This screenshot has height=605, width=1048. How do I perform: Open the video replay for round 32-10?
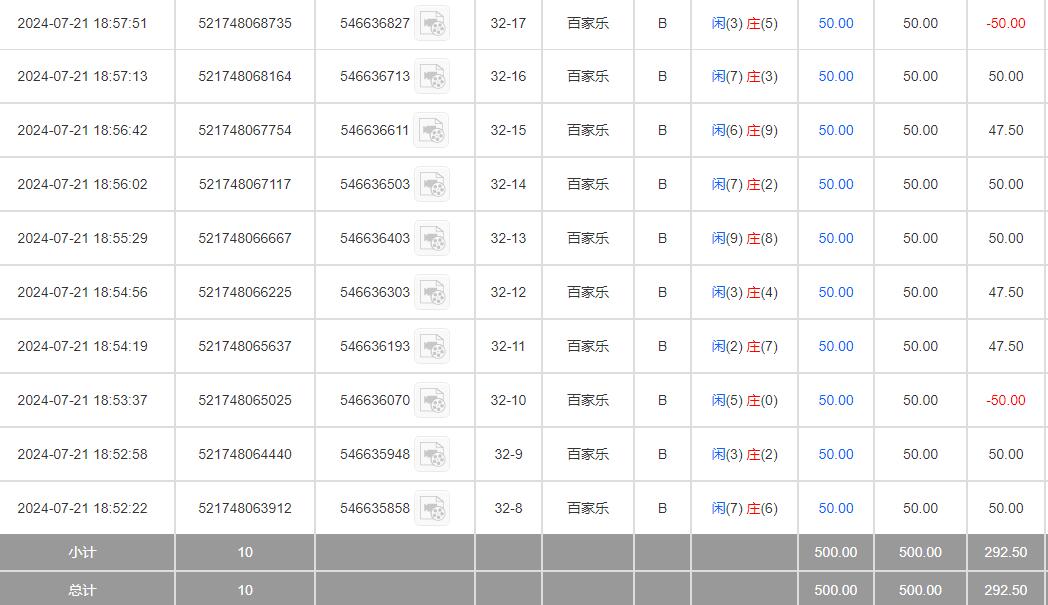(431, 400)
